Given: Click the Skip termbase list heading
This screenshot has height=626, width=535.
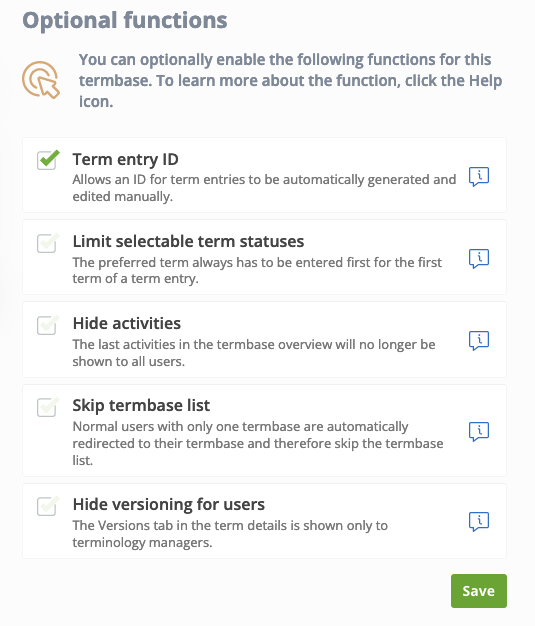Looking at the screenshot, I should (x=141, y=406).
